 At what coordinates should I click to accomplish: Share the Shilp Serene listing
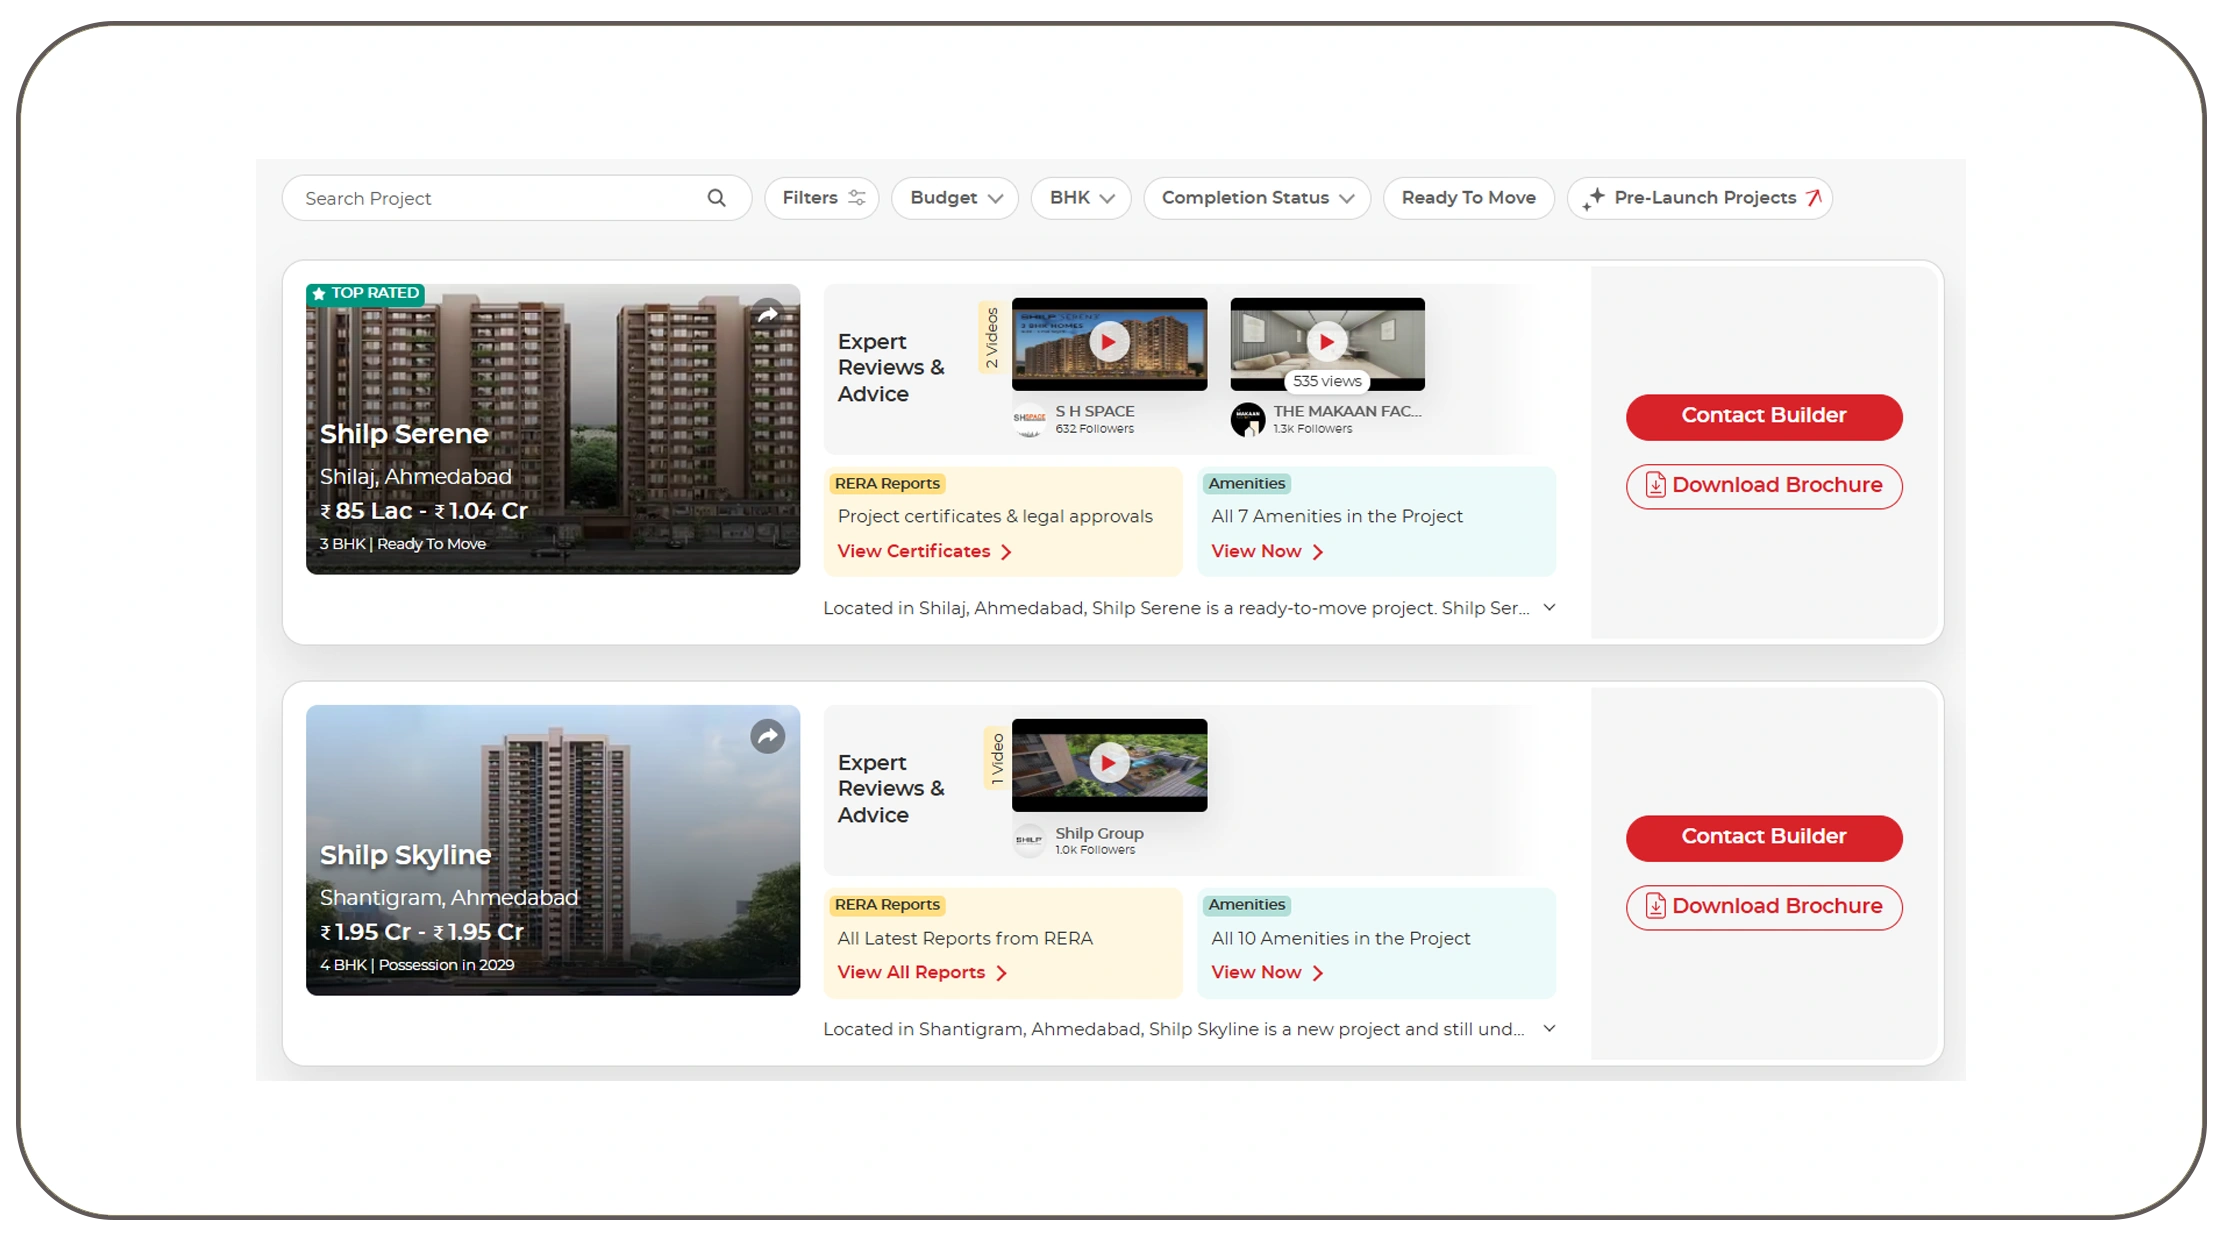coord(767,315)
